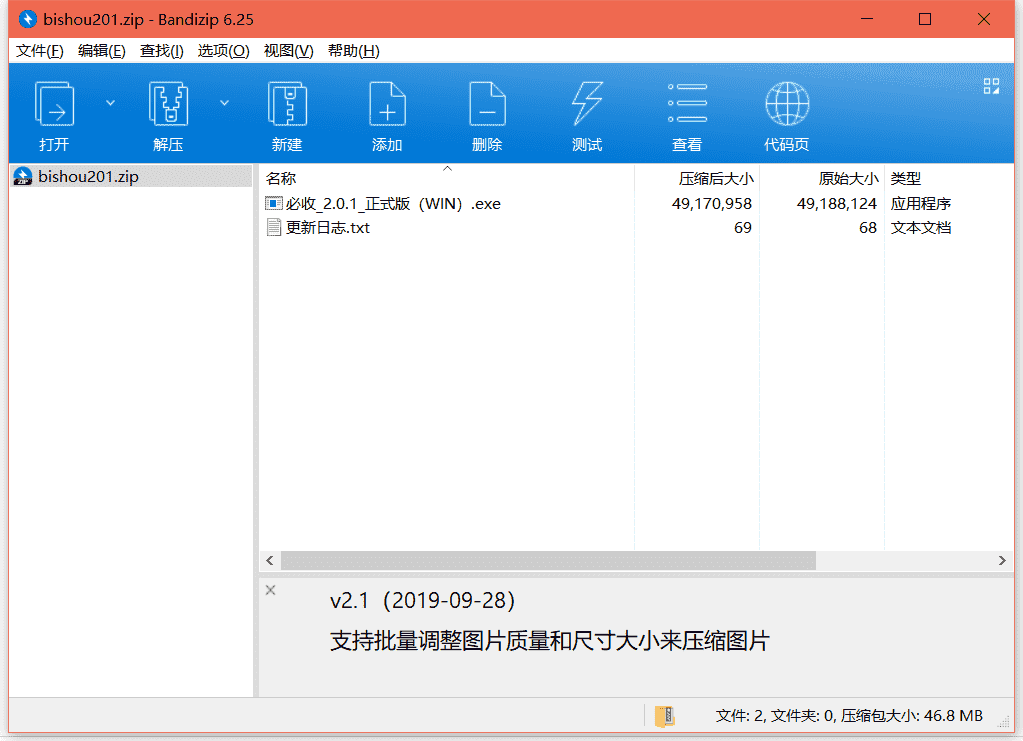The width and height of the screenshot is (1023, 741).
Task: Click the grid layout icon at toolbar corner
Action: click(991, 86)
